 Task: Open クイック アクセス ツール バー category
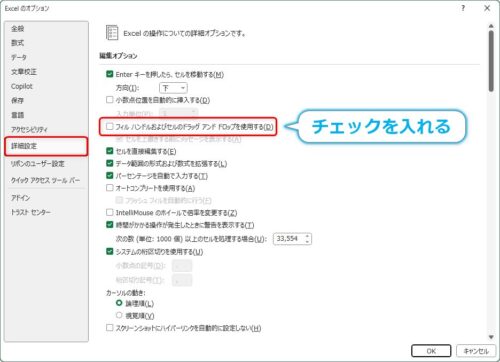[45, 180]
